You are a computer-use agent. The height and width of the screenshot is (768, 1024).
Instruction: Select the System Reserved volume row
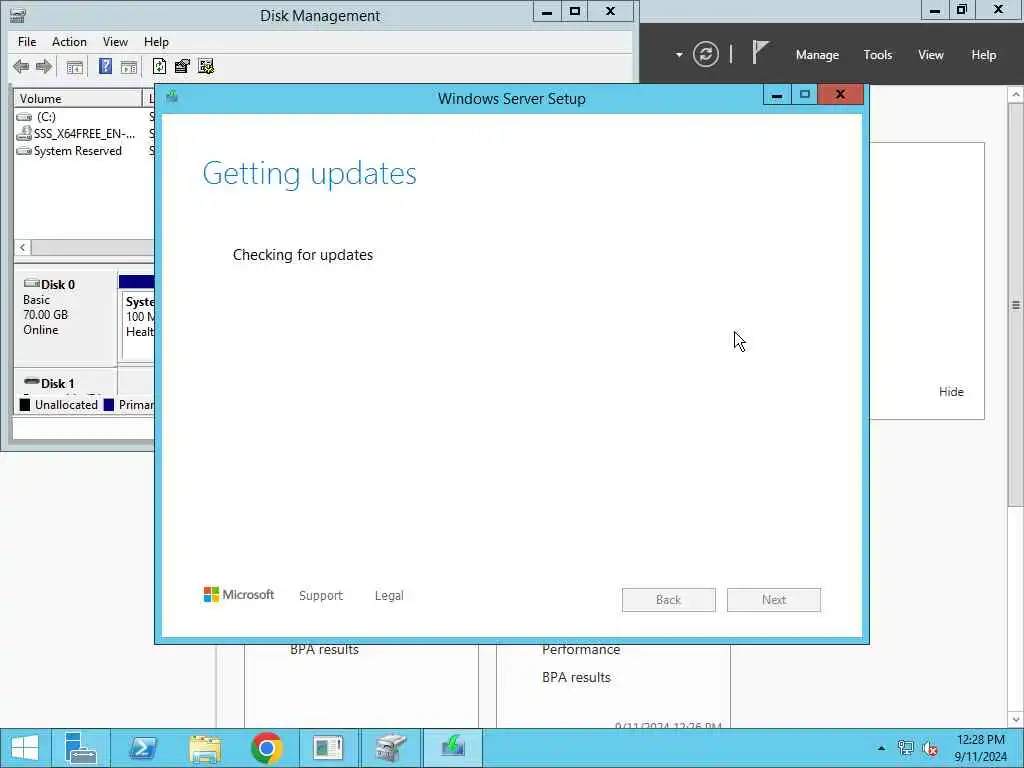pyautogui.click(x=82, y=151)
